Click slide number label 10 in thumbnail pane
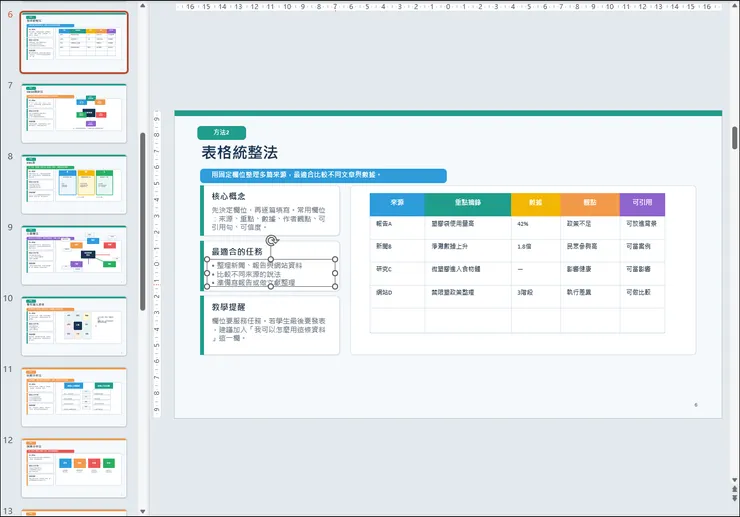Viewport: 740px width, 517px height. click(8, 298)
